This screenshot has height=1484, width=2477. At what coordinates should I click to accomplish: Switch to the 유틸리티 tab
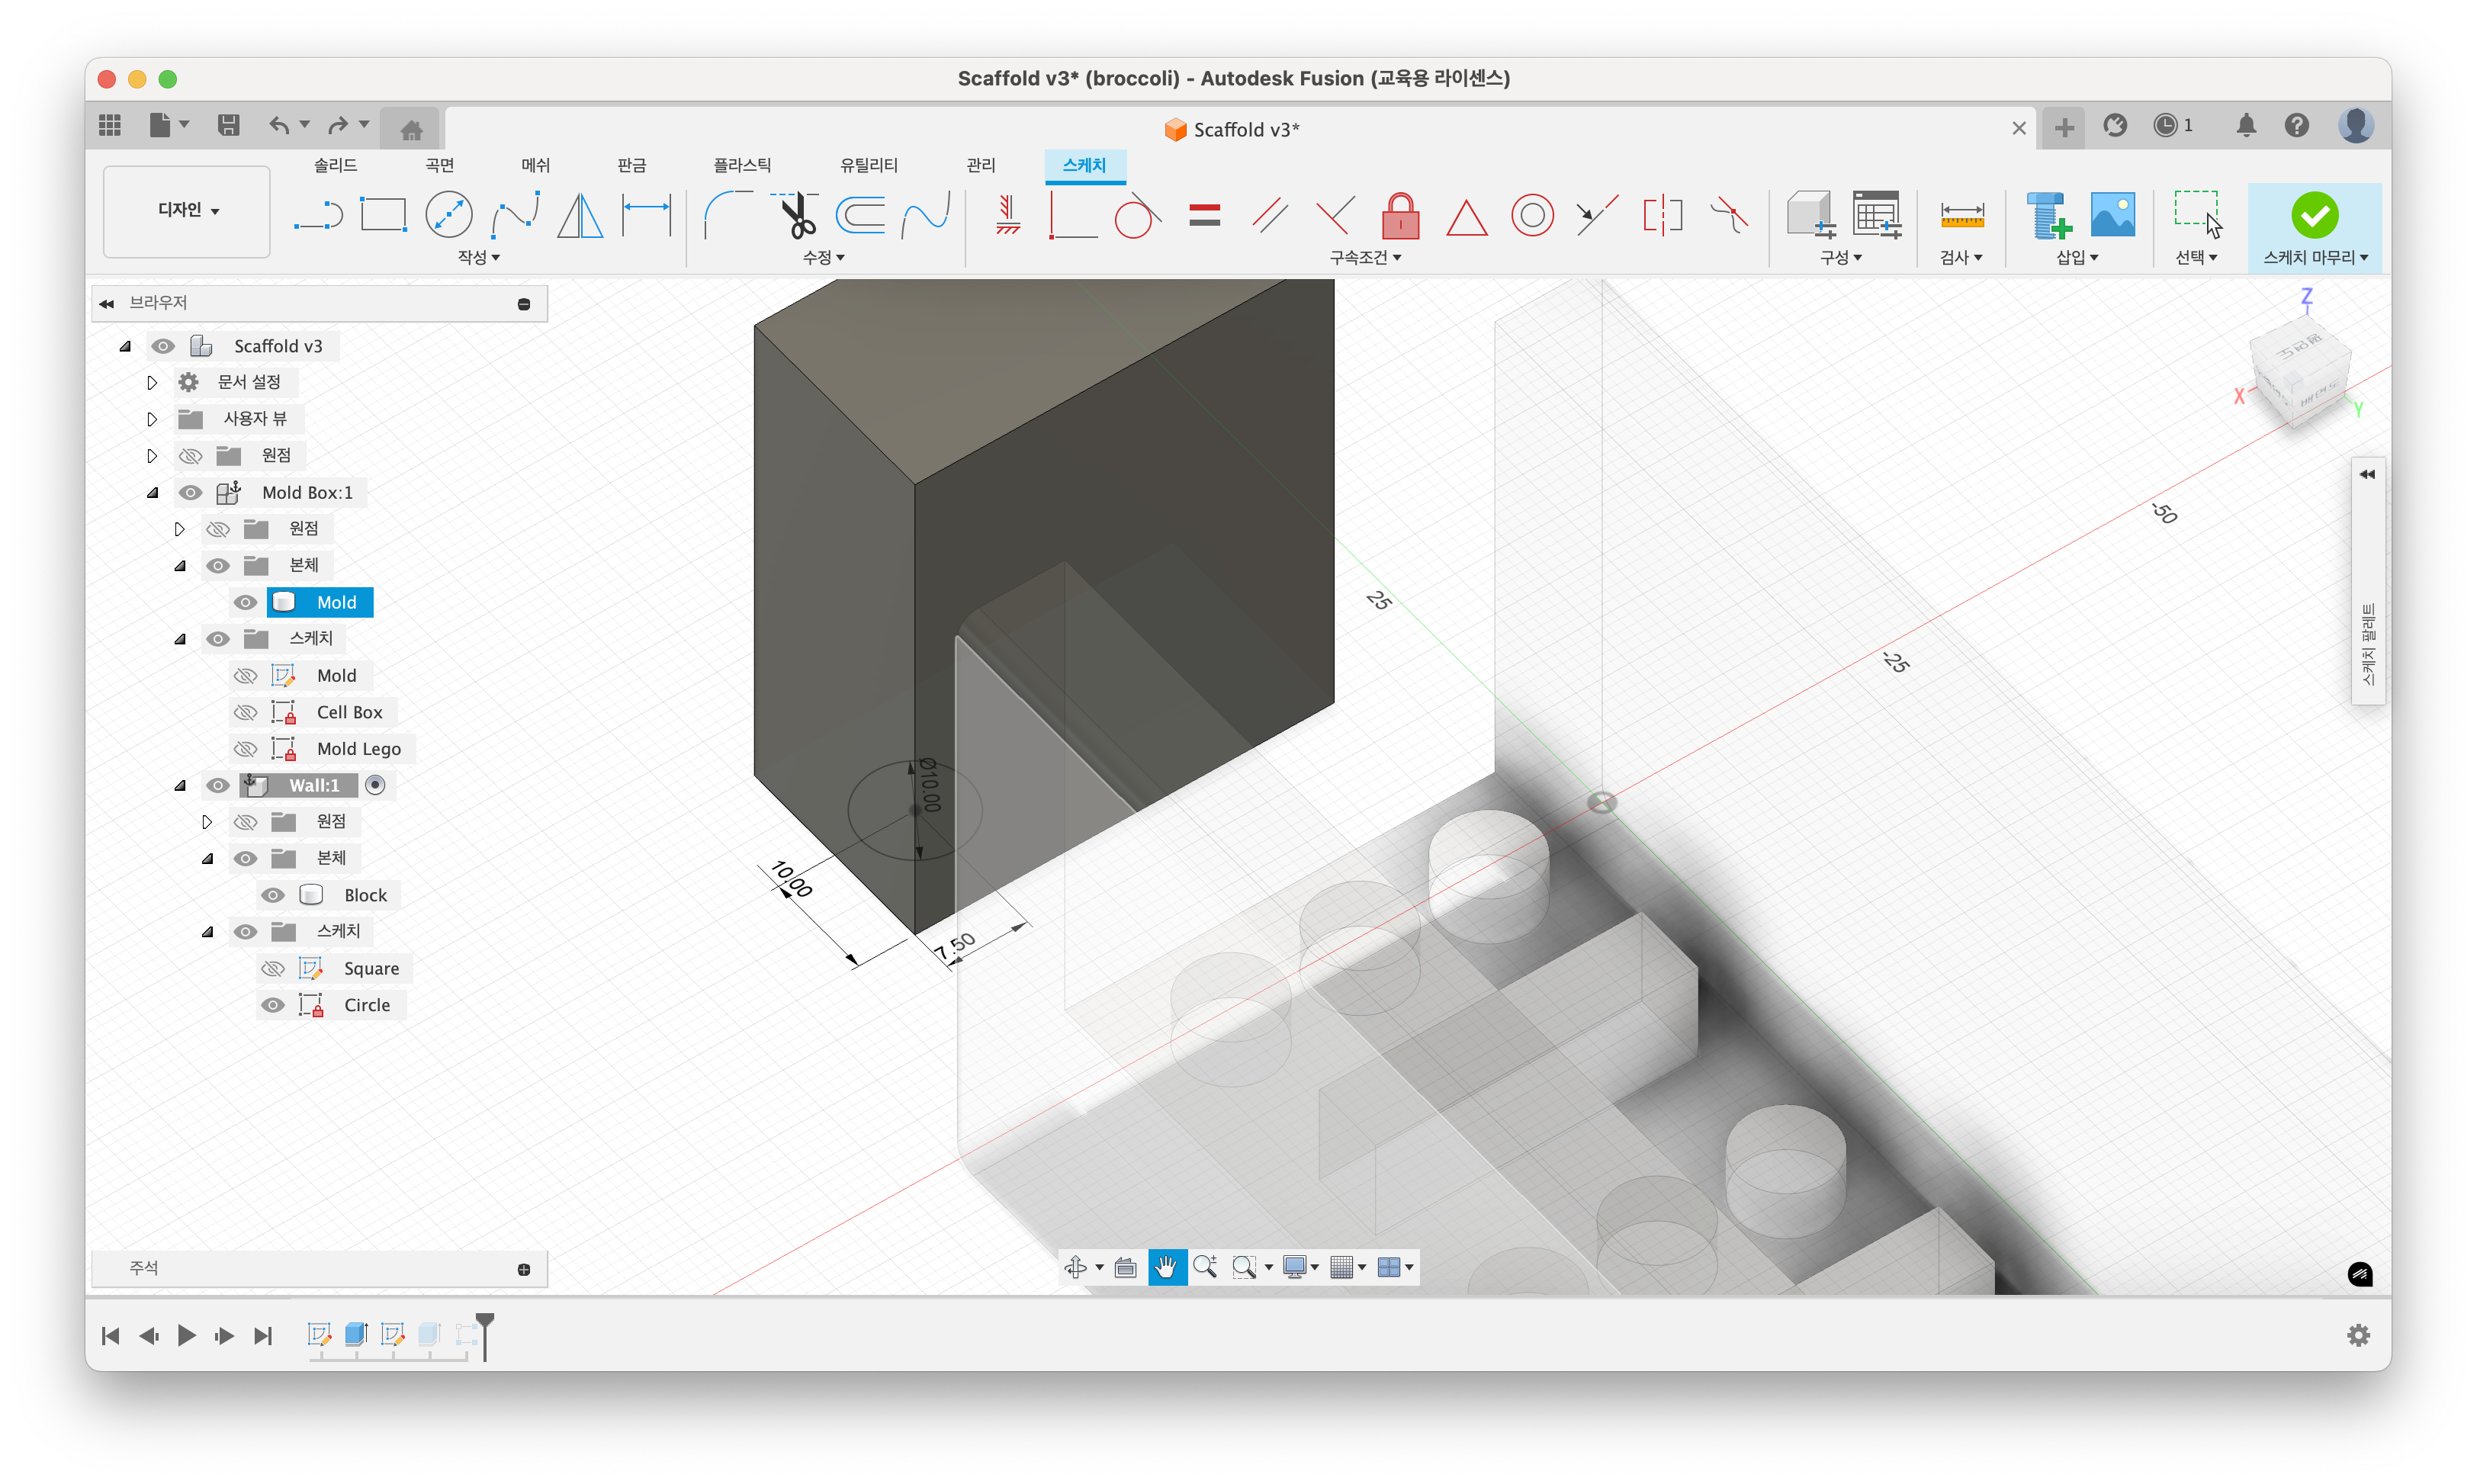click(868, 165)
